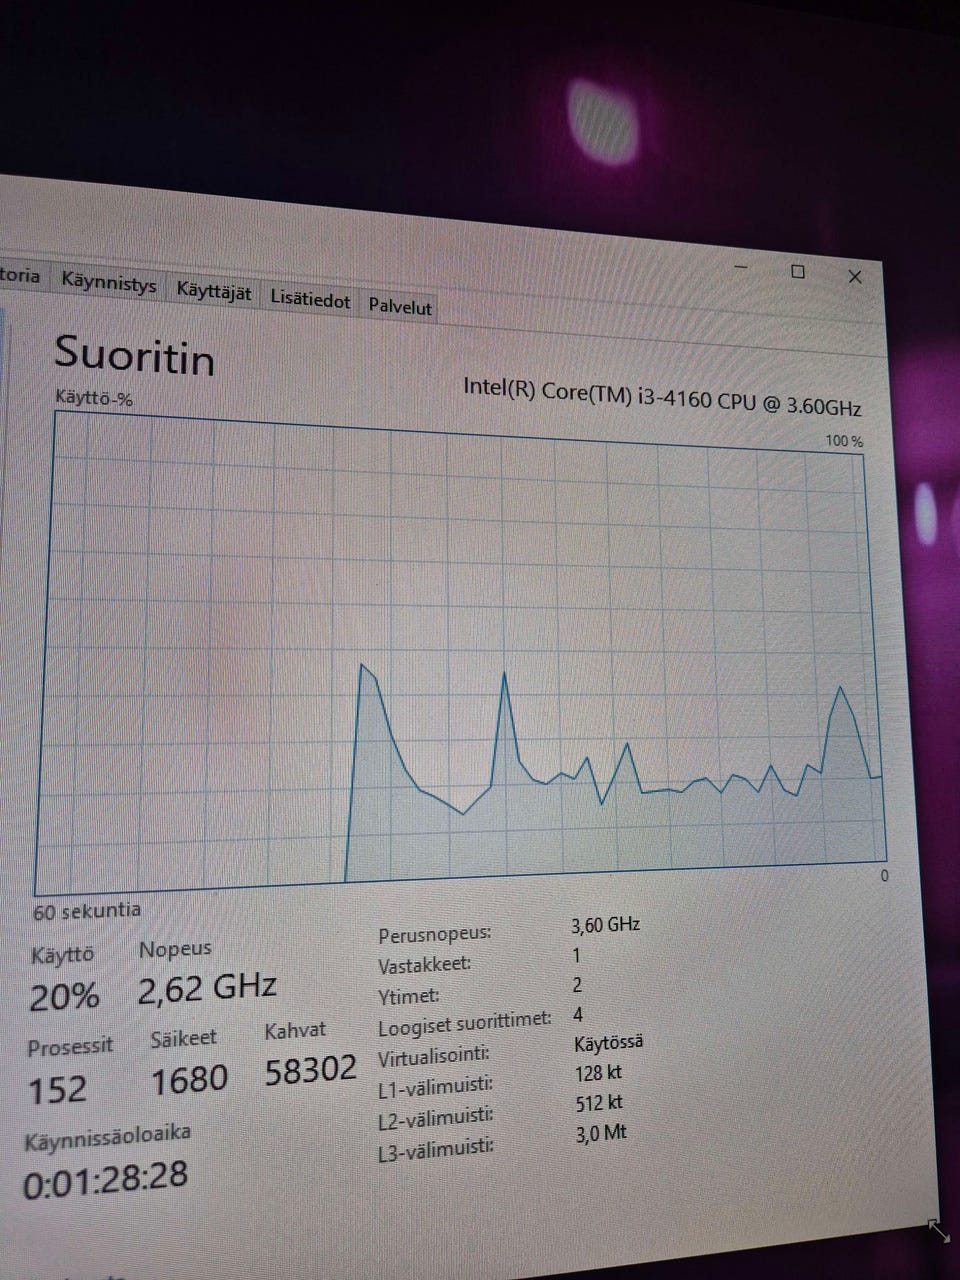The image size is (960, 1280).
Task: Click the Perusnopeus label
Action: (x=435, y=935)
